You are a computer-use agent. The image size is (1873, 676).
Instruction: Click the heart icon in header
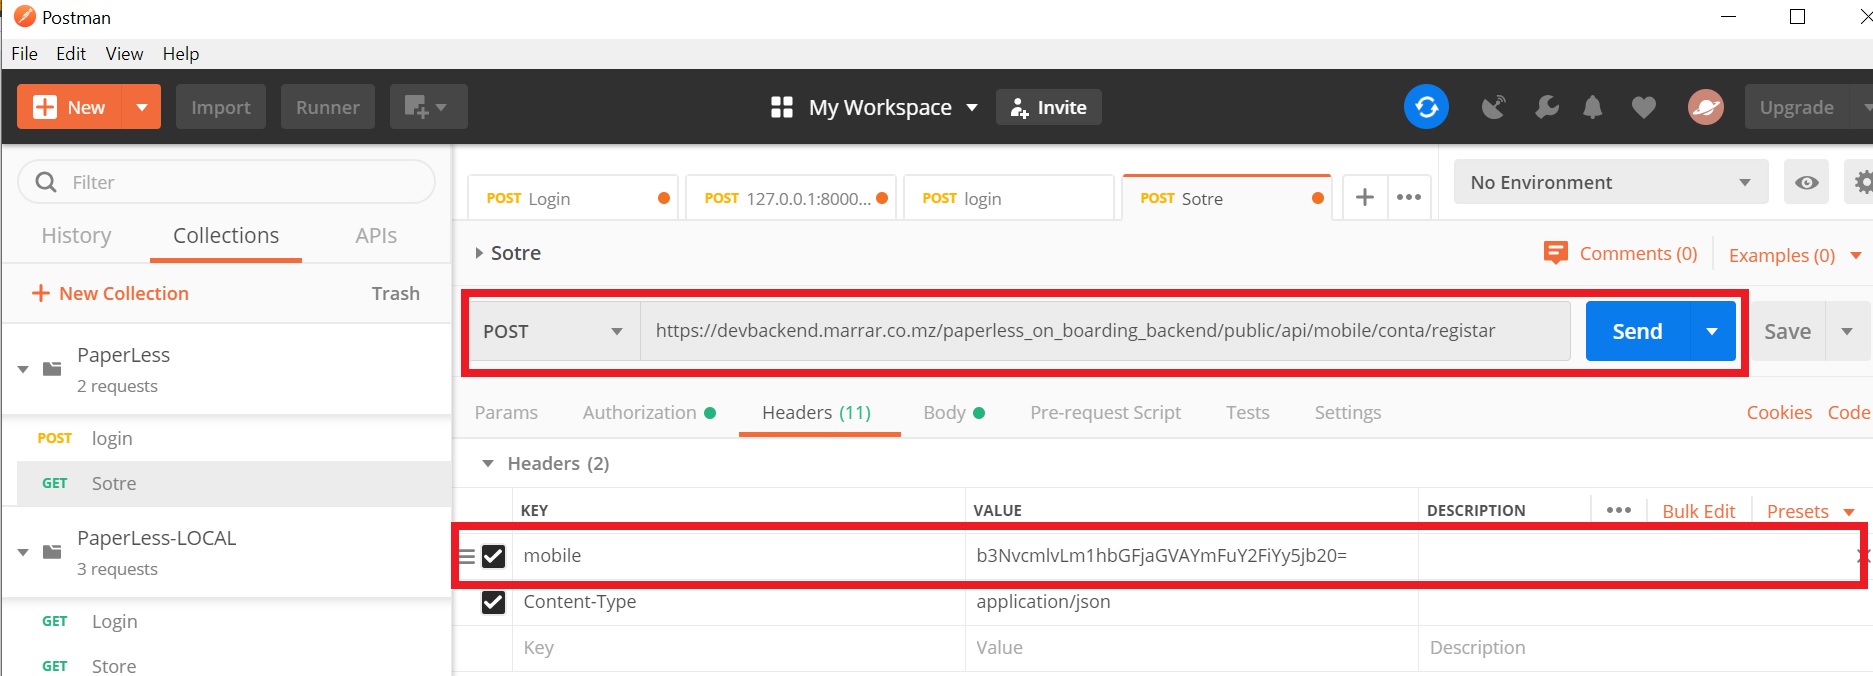pyautogui.click(x=1644, y=107)
